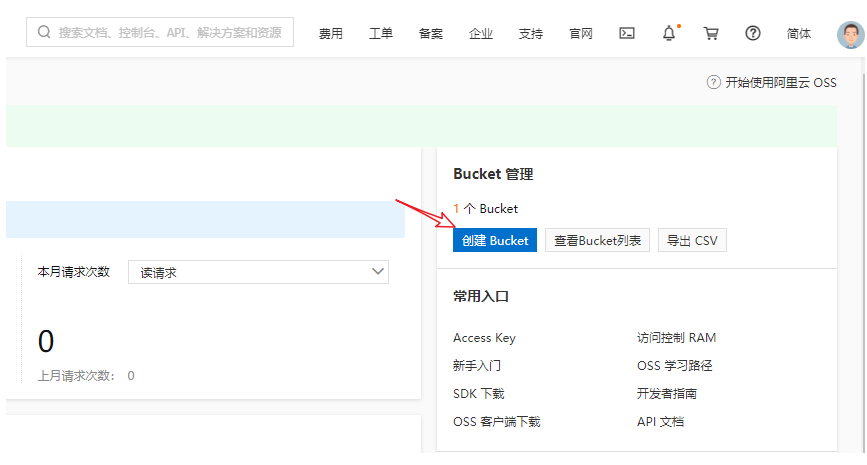Open the 费用 menu
Screen dimensions: 867x465
click(331, 34)
